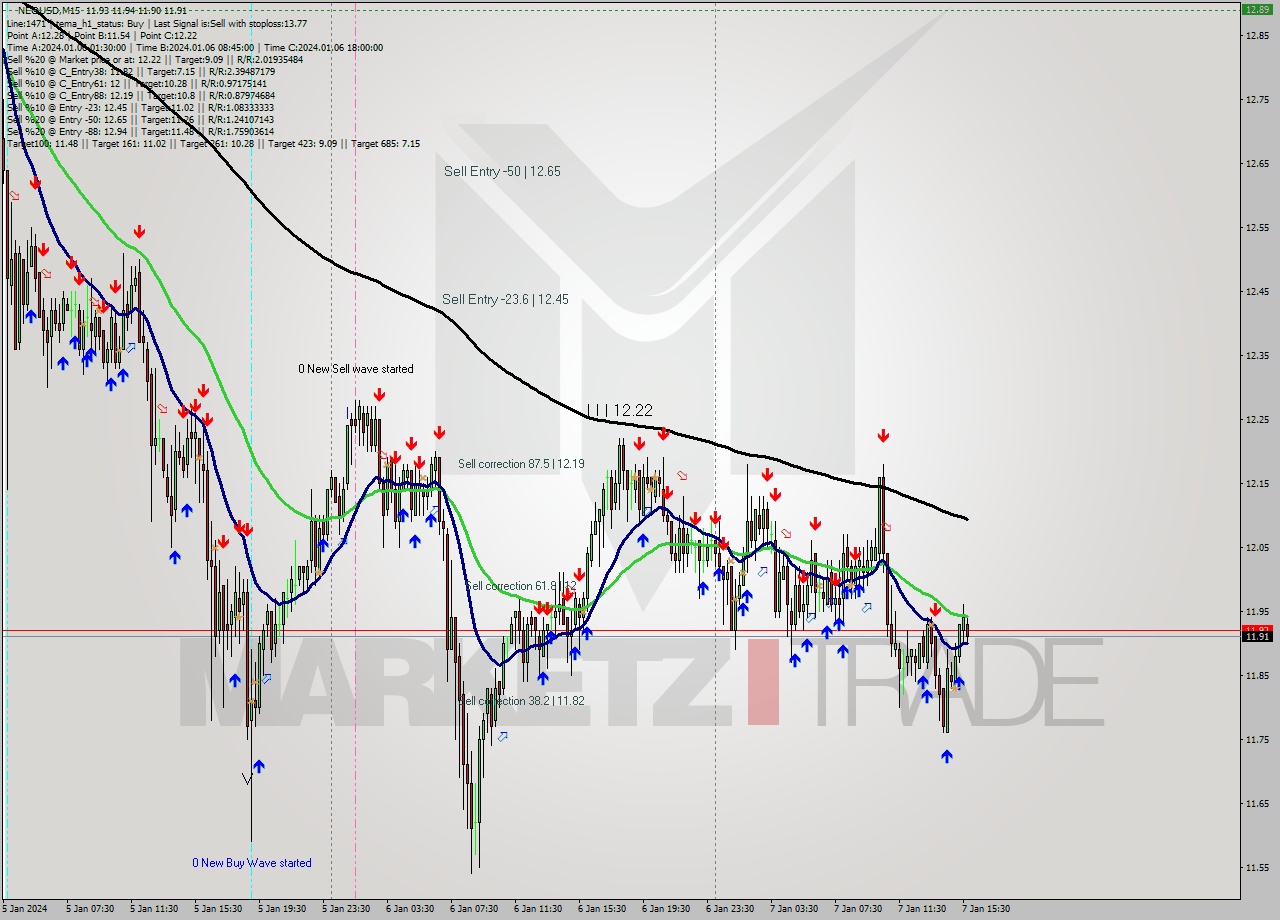This screenshot has height=920, width=1280.
Task: Click 12.15 on the price axis
Action: coord(1257,484)
